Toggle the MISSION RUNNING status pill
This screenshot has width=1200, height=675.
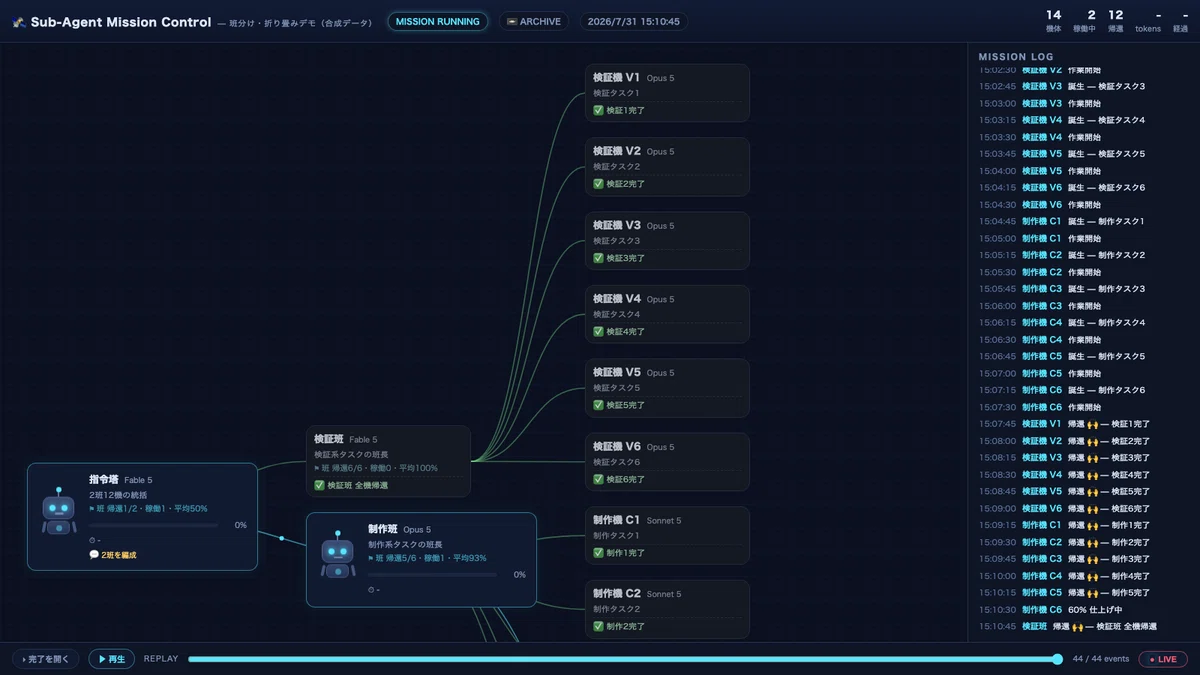pyautogui.click(x=437, y=21)
